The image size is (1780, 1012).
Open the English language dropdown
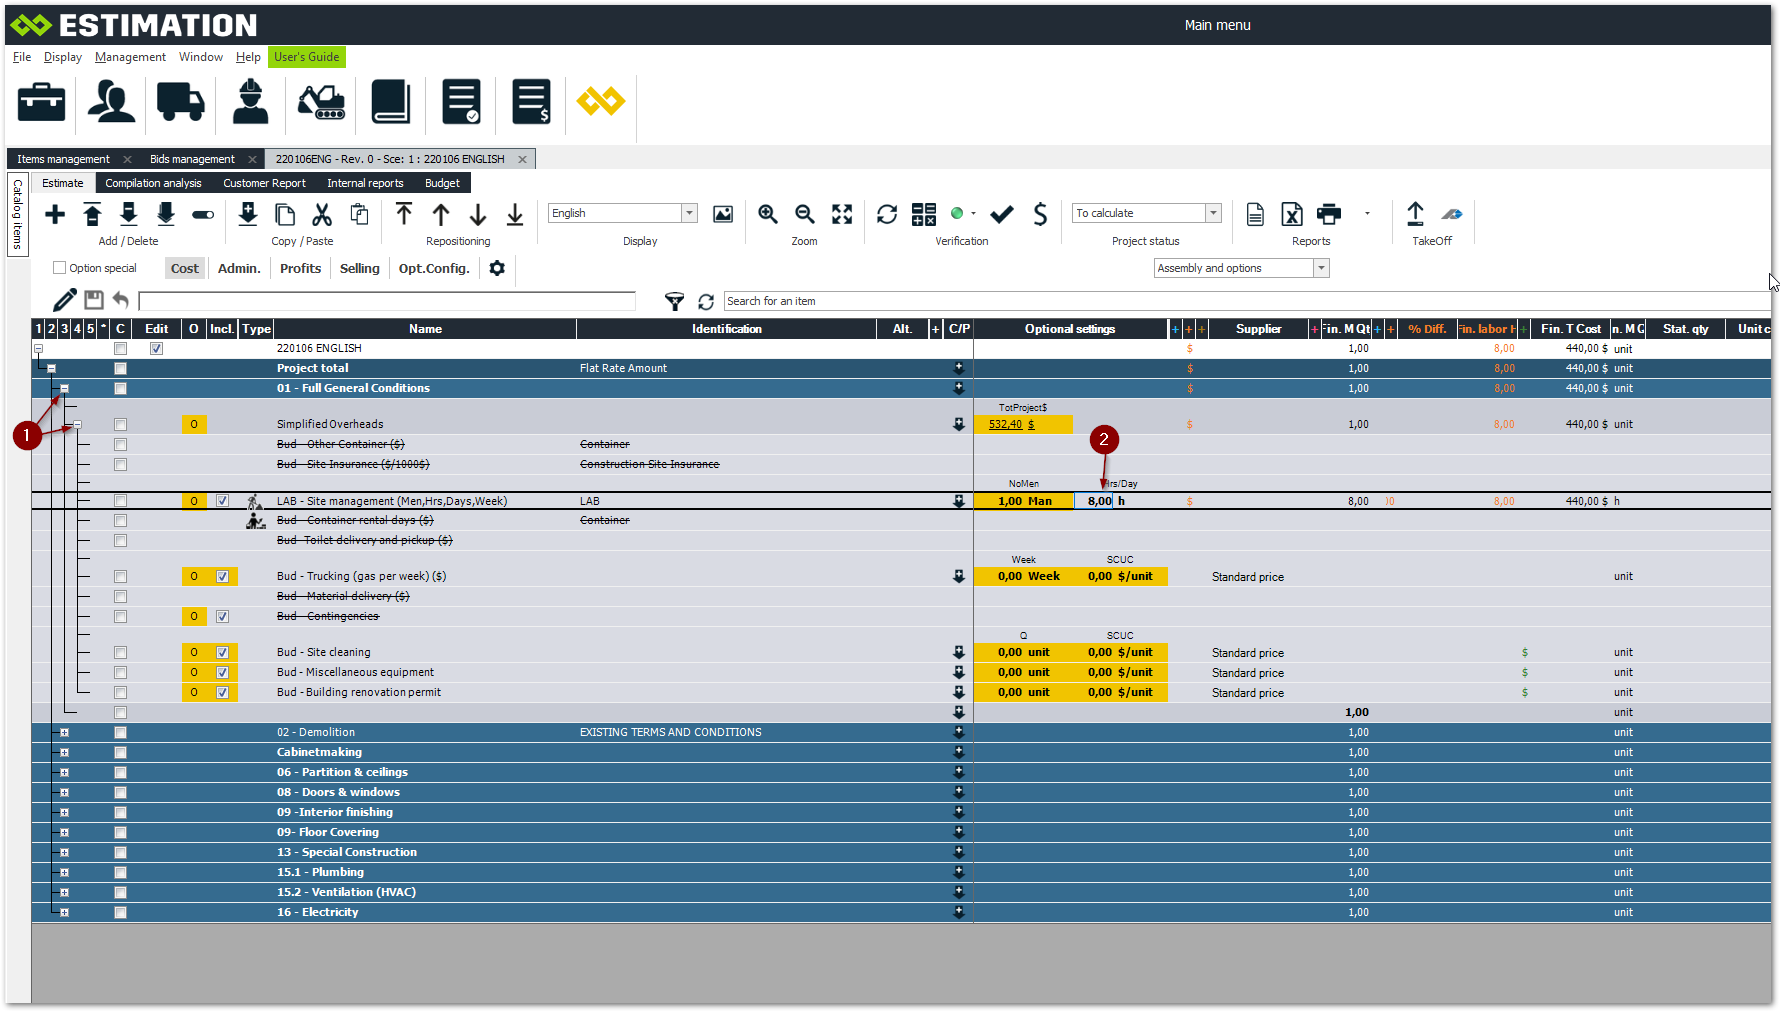[x=689, y=213]
